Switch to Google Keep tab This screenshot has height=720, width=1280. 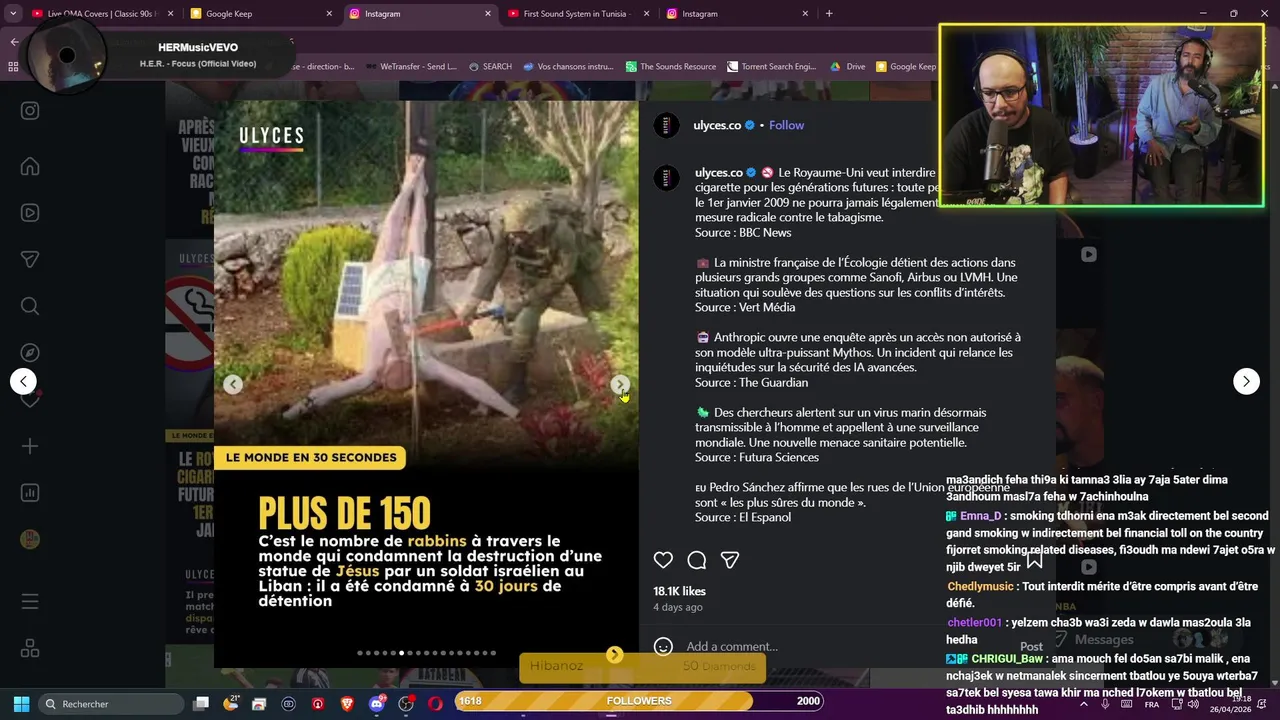tap(261, 14)
